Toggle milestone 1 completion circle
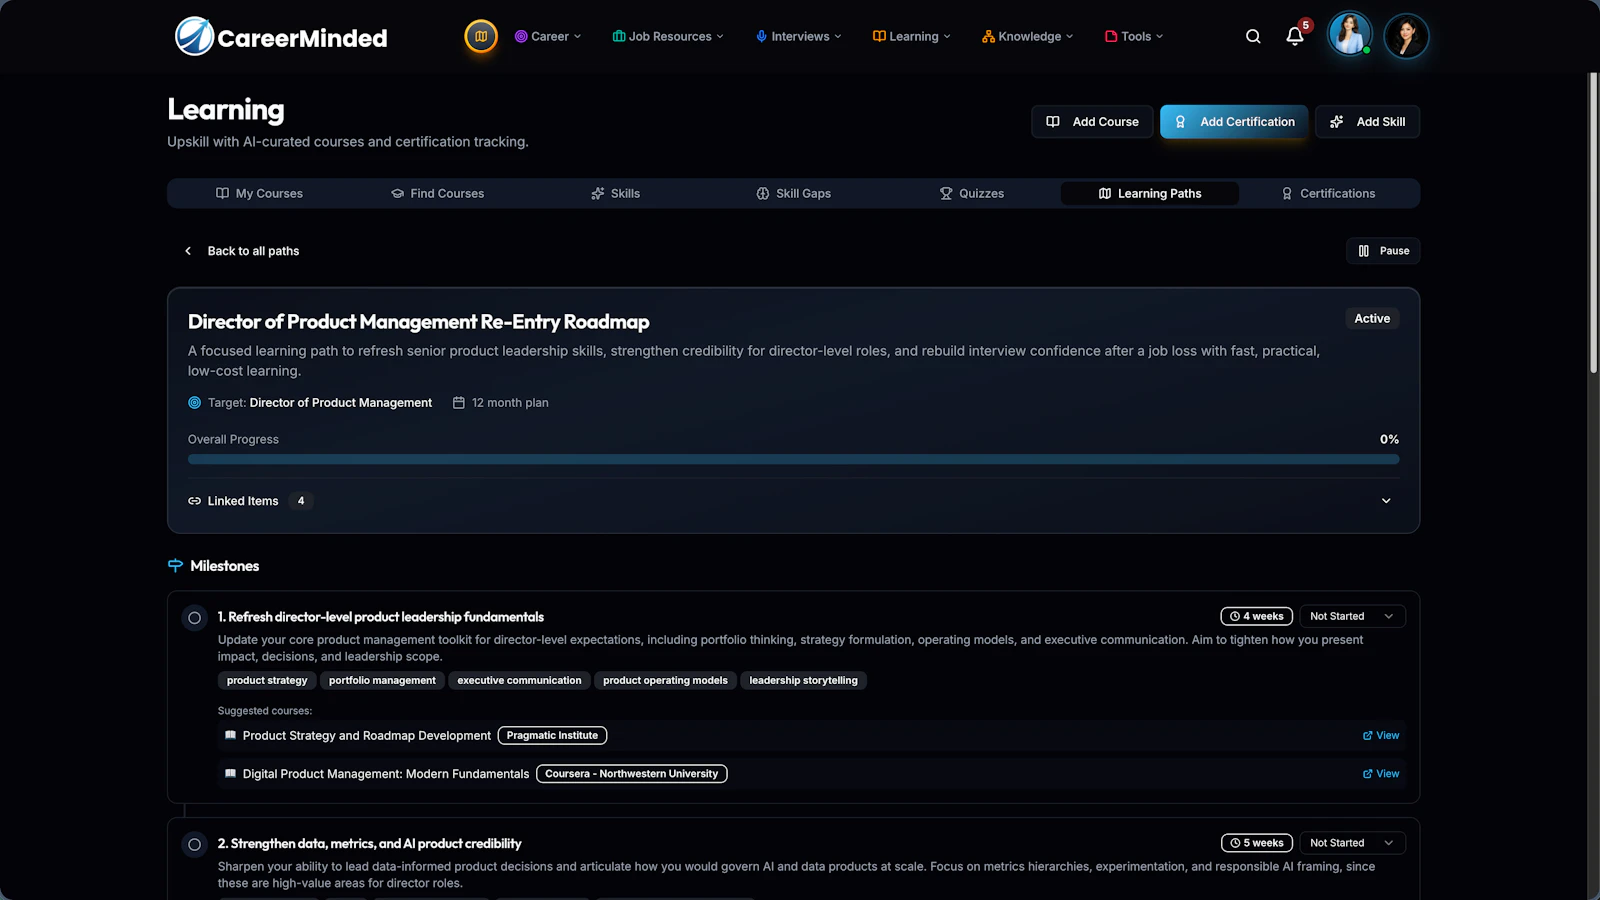Image resolution: width=1600 pixels, height=900 pixels. click(x=195, y=618)
